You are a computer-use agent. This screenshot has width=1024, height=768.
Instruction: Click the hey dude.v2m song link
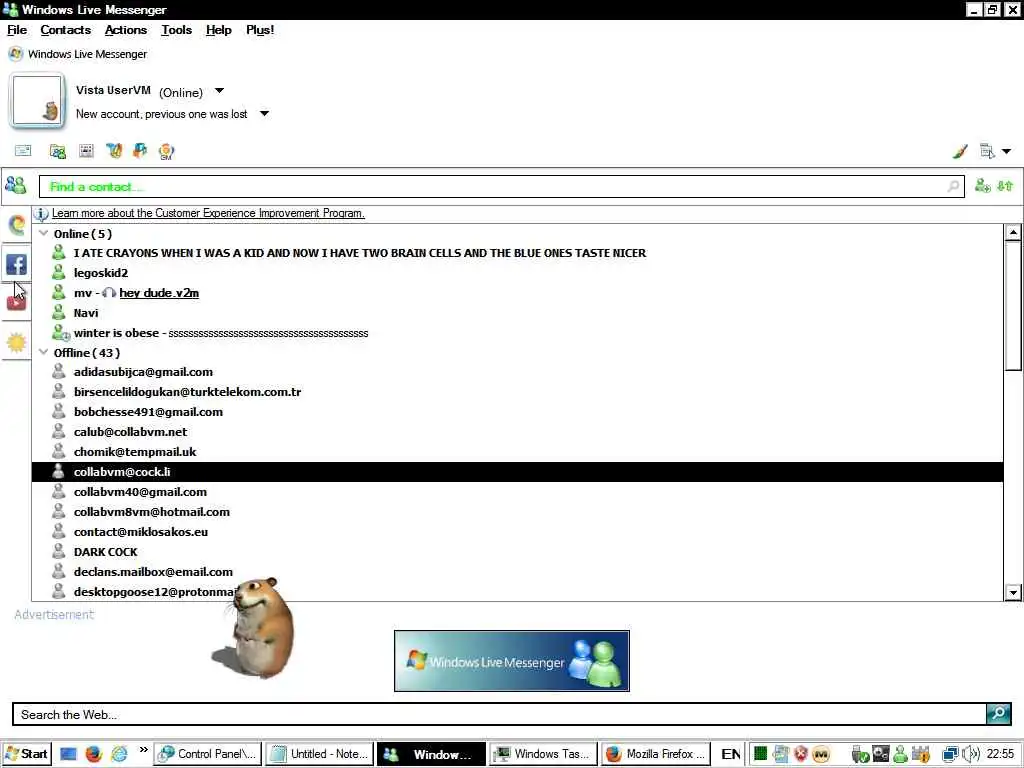pos(159,293)
